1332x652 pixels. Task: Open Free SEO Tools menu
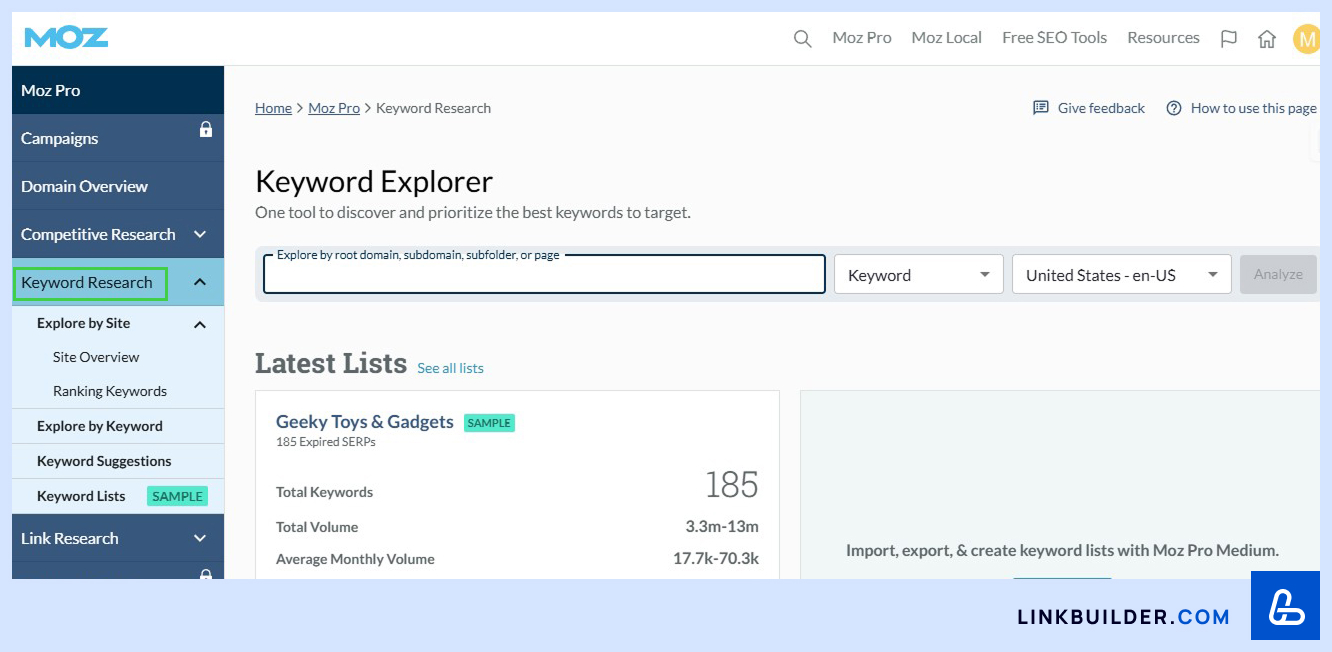click(x=1054, y=38)
